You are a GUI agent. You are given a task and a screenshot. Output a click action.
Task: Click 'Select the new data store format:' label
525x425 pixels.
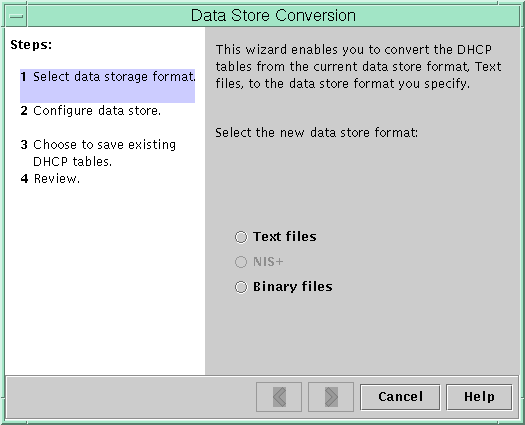pyautogui.click(x=316, y=133)
